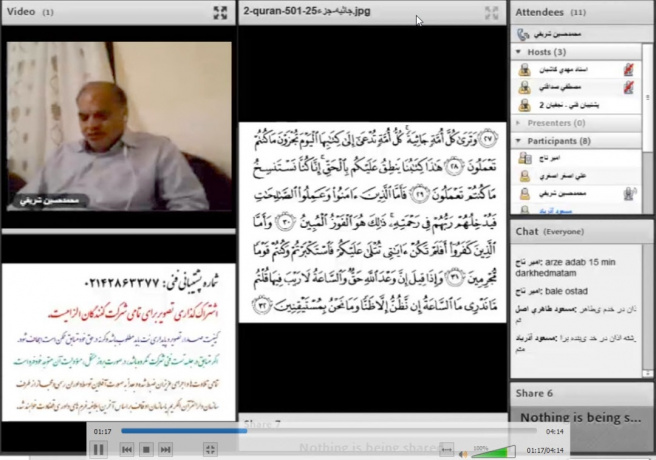This screenshot has width=656, height=460.
Task: Toggle muted microphone of first host
Action: pyautogui.click(x=628, y=70)
